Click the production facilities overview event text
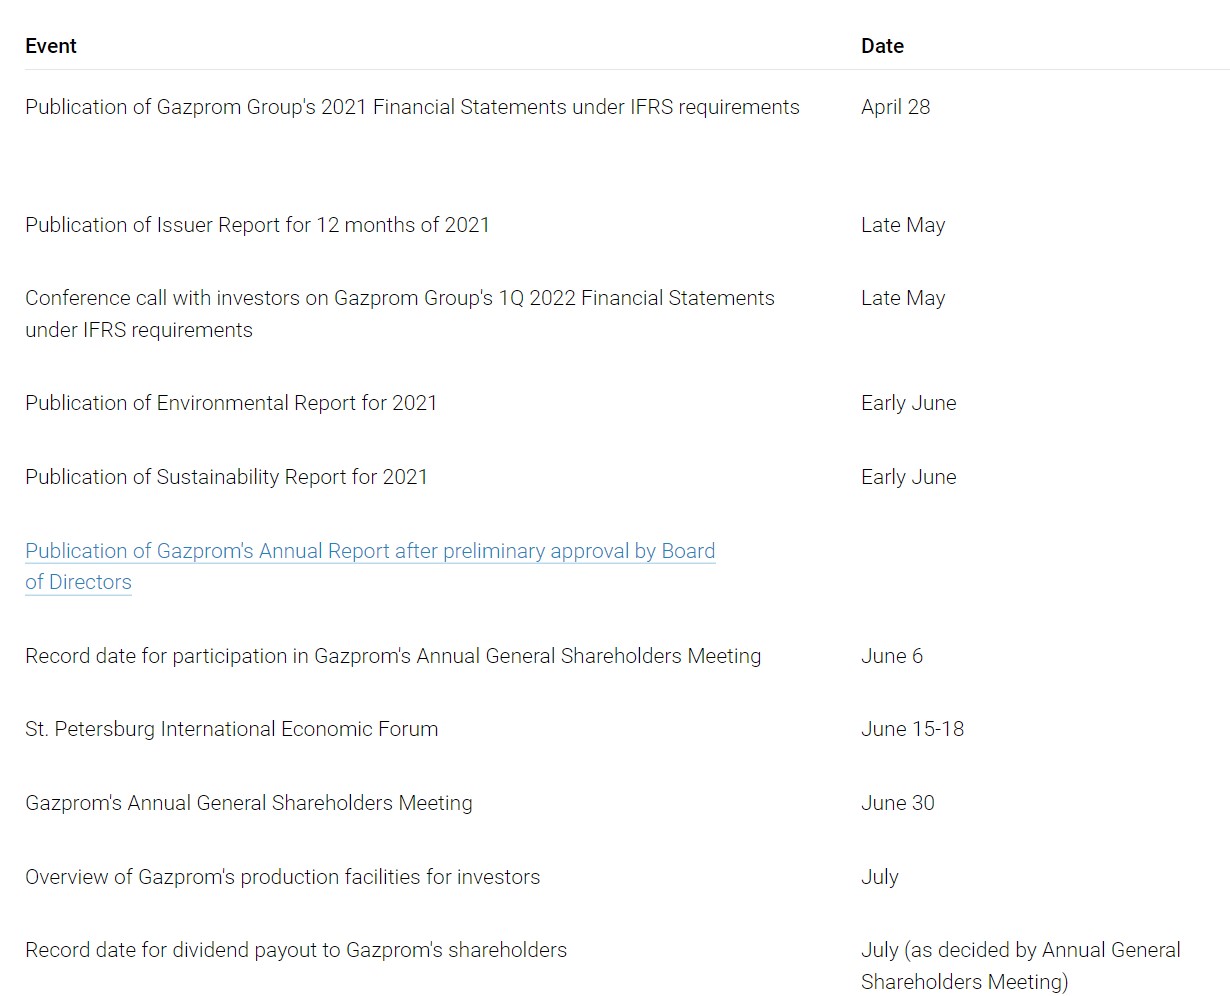The image size is (1230, 996). (x=282, y=877)
